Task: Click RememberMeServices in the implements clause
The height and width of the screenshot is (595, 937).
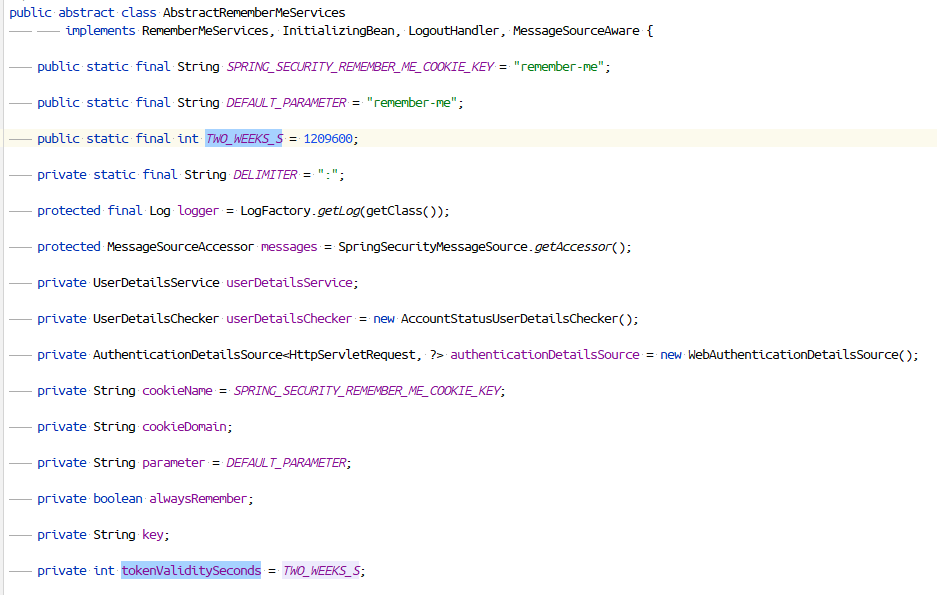Action: (x=205, y=30)
